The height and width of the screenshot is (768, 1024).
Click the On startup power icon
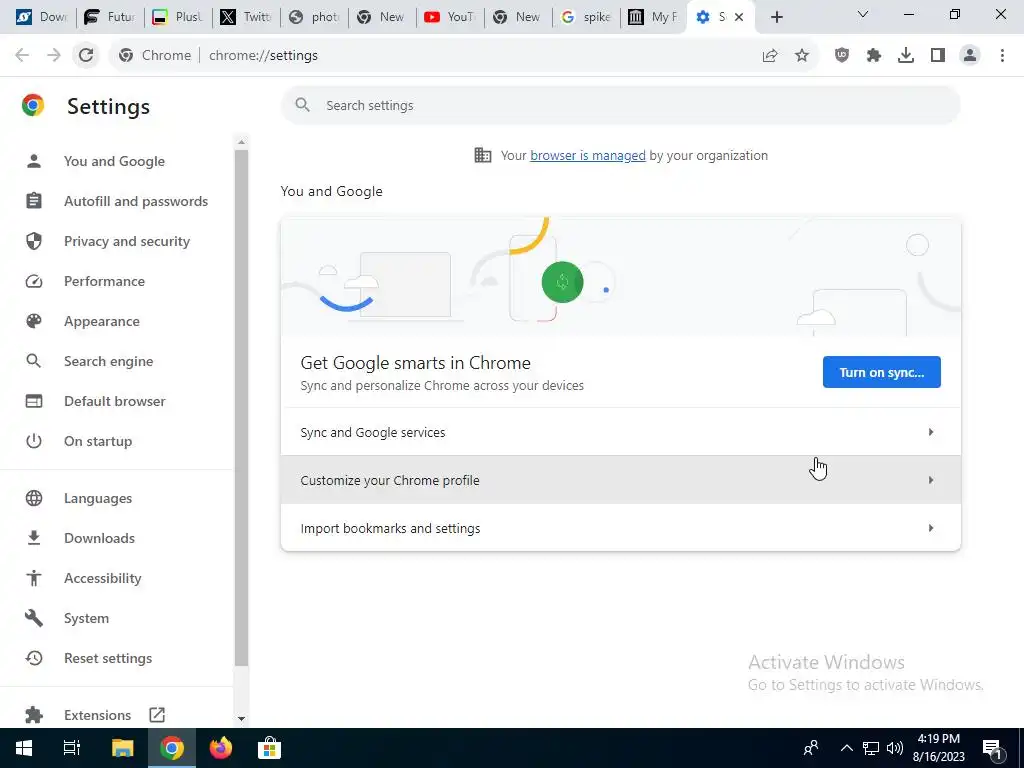click(x=34, y=441)
